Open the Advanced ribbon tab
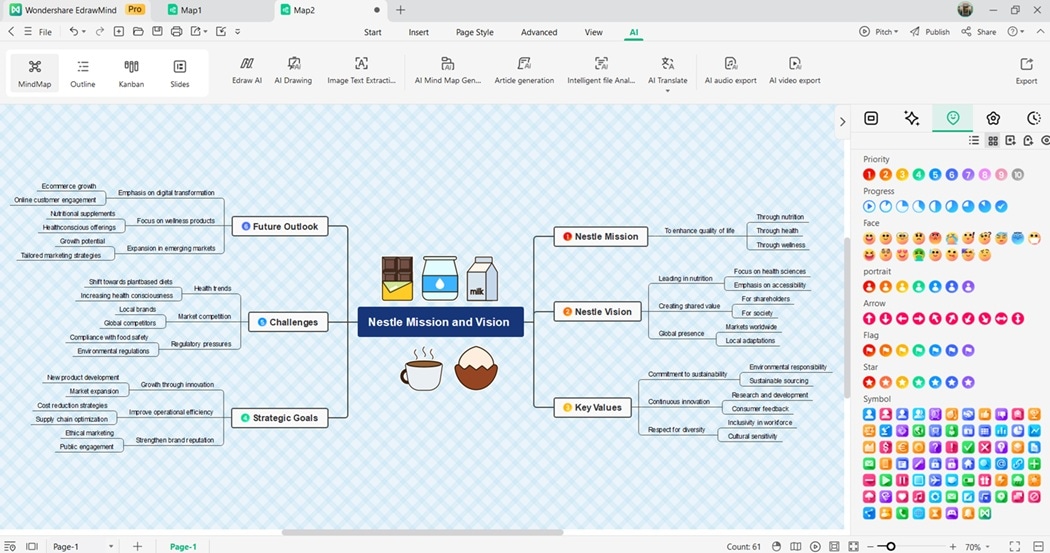The image size is (1050, 553). pyautogui.click(x=539, y=32)
